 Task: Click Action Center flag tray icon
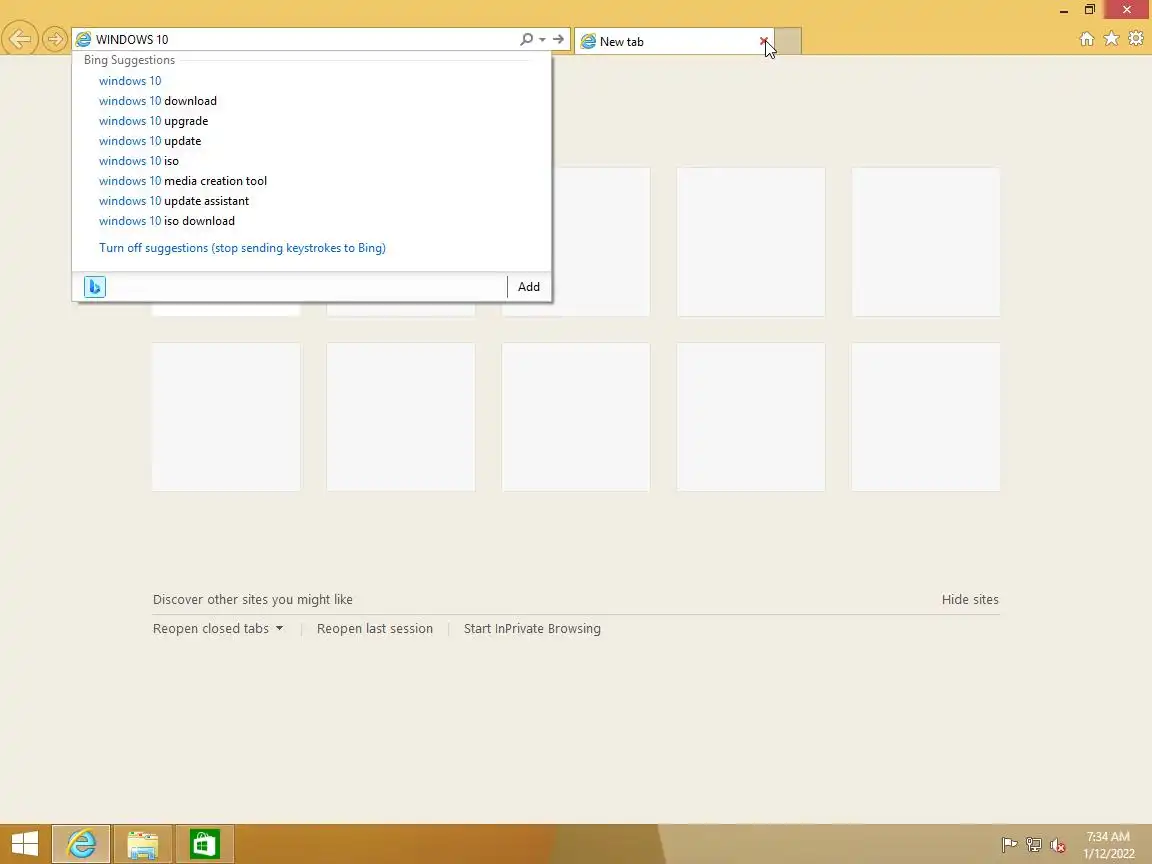pos(1009,845)
